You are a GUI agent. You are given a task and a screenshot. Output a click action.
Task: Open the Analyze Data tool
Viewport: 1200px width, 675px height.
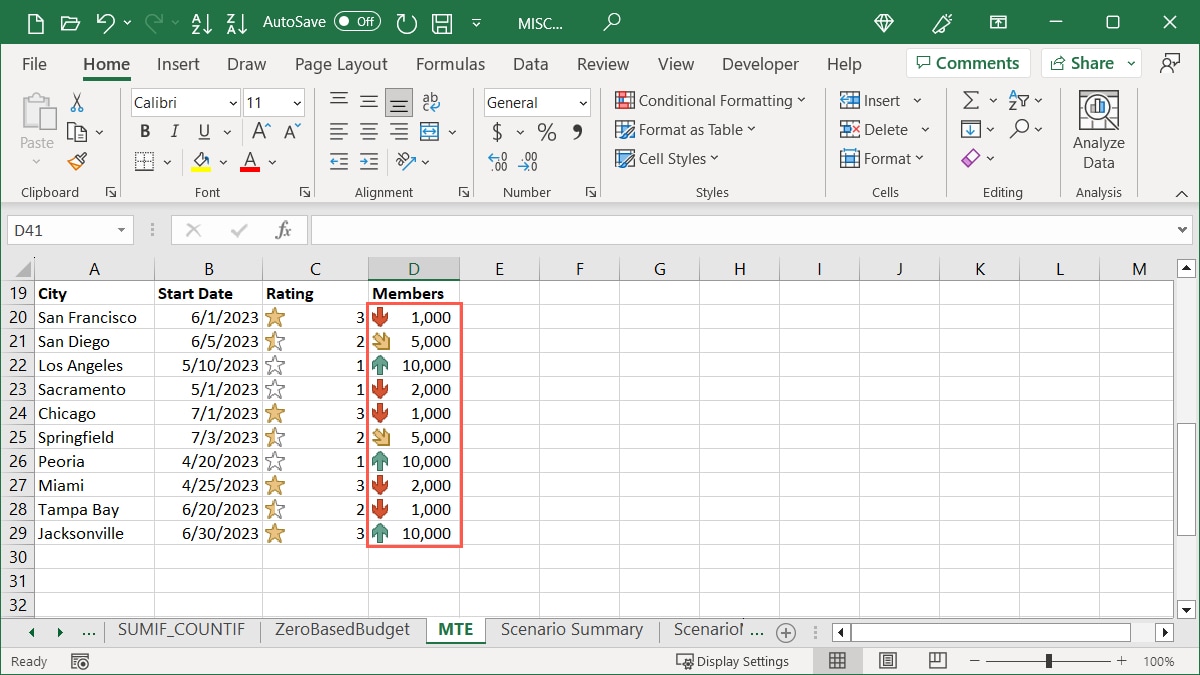pyautogui.click(x=1098, y=126)
